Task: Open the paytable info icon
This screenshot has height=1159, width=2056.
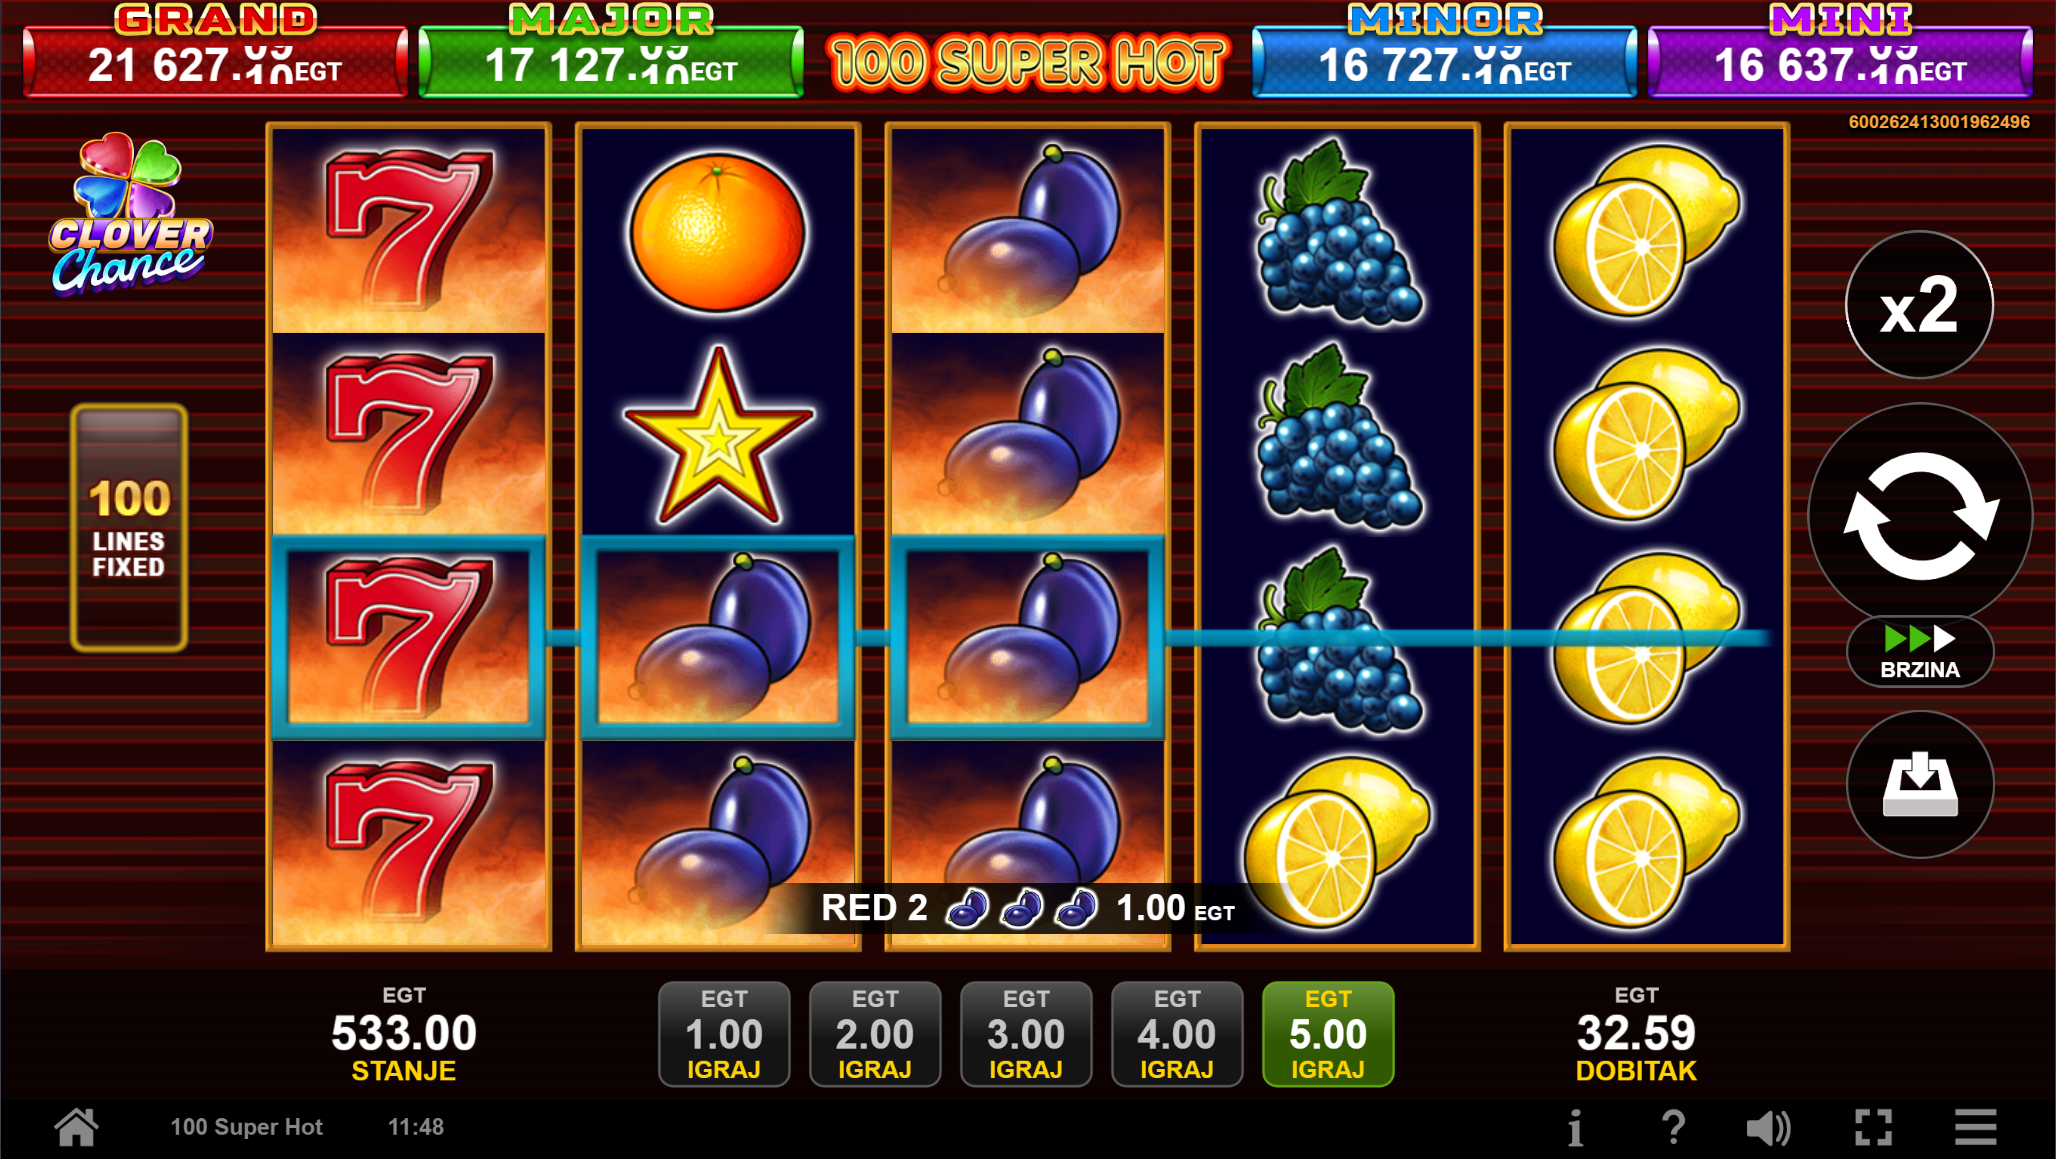Action: (1575, 1128)
